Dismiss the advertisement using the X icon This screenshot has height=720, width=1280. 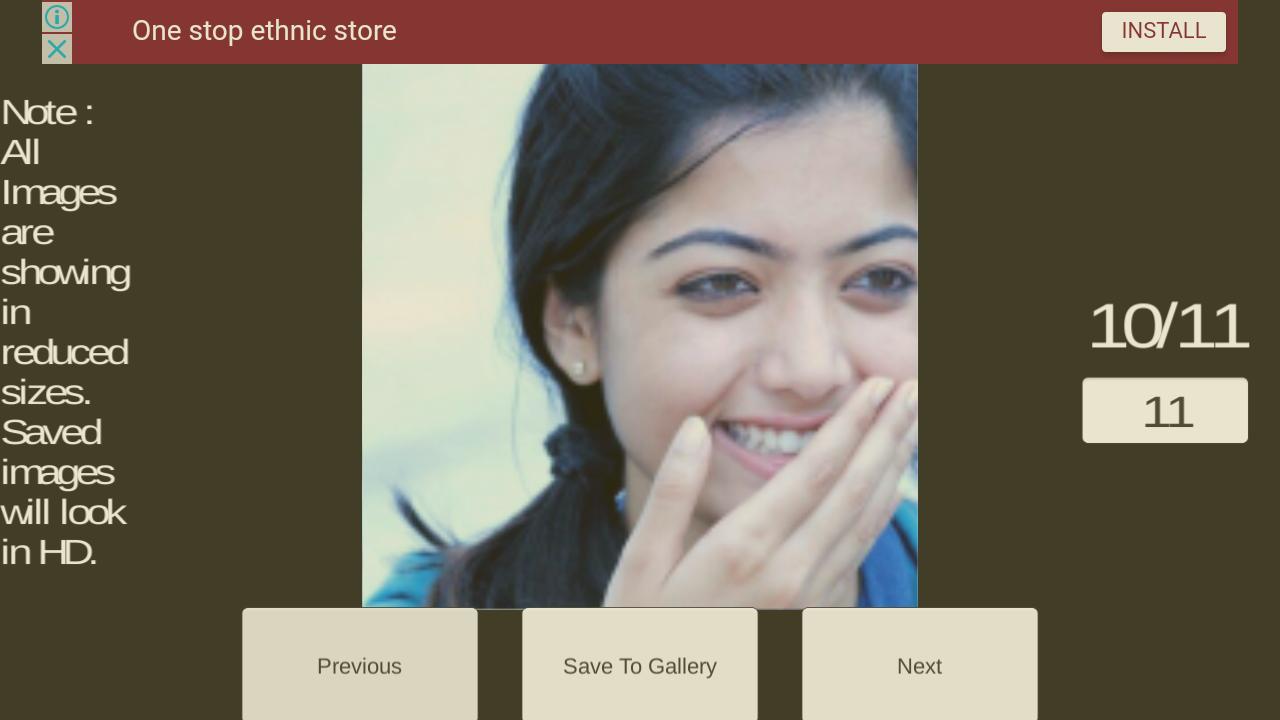(x=57, y=49)
